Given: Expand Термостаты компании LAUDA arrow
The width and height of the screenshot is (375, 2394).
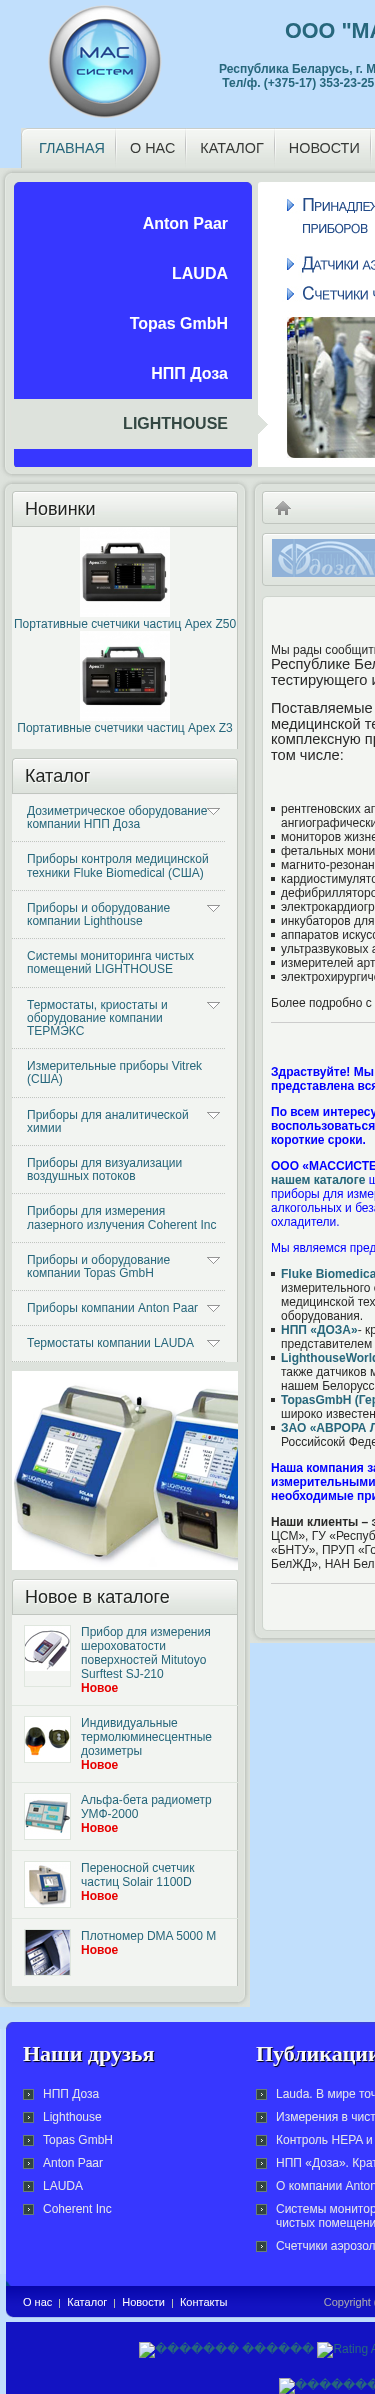Looking at the screenshot, I should pos(213,1343).
